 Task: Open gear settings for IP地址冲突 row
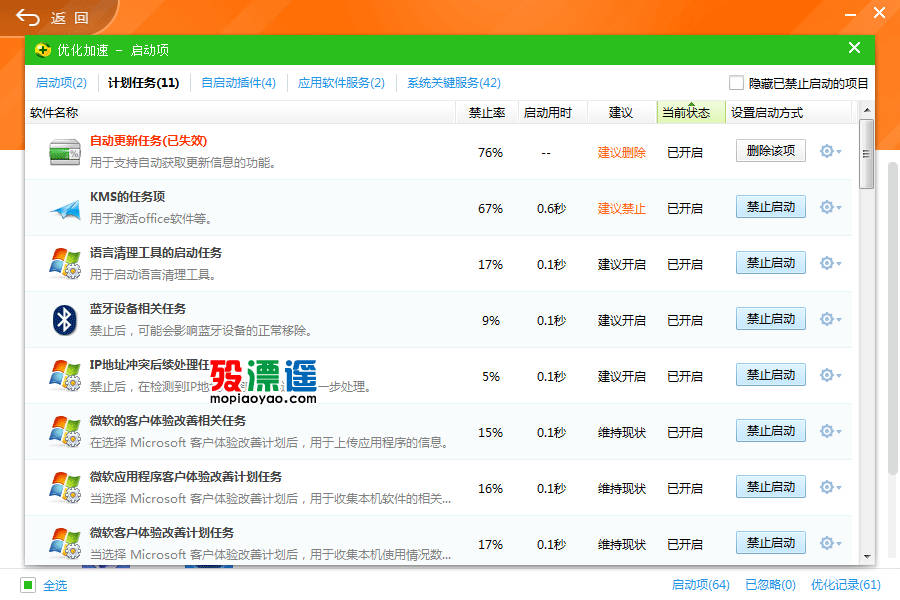point(830,375)
